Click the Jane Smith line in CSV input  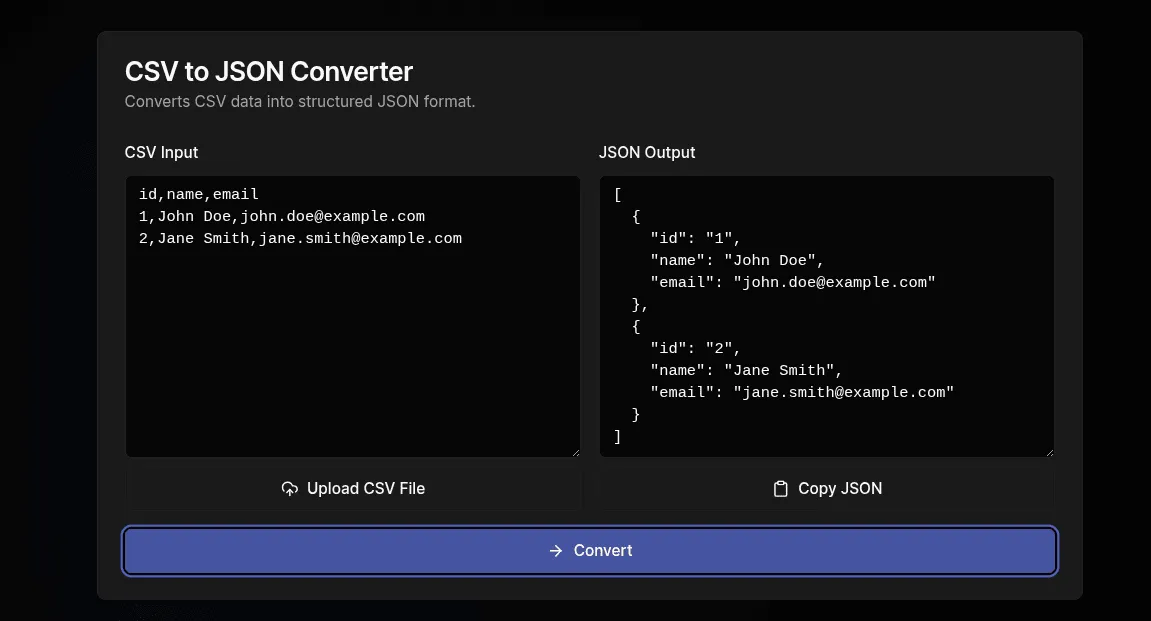point(300,238)
